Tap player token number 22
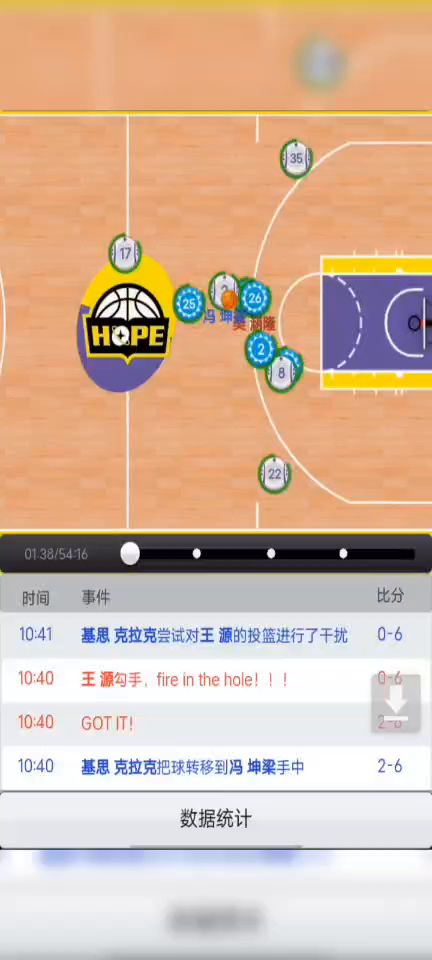Image resolution: width=432 pixels, height=960 pixels. pyautogui.click(x=274, y=474)
